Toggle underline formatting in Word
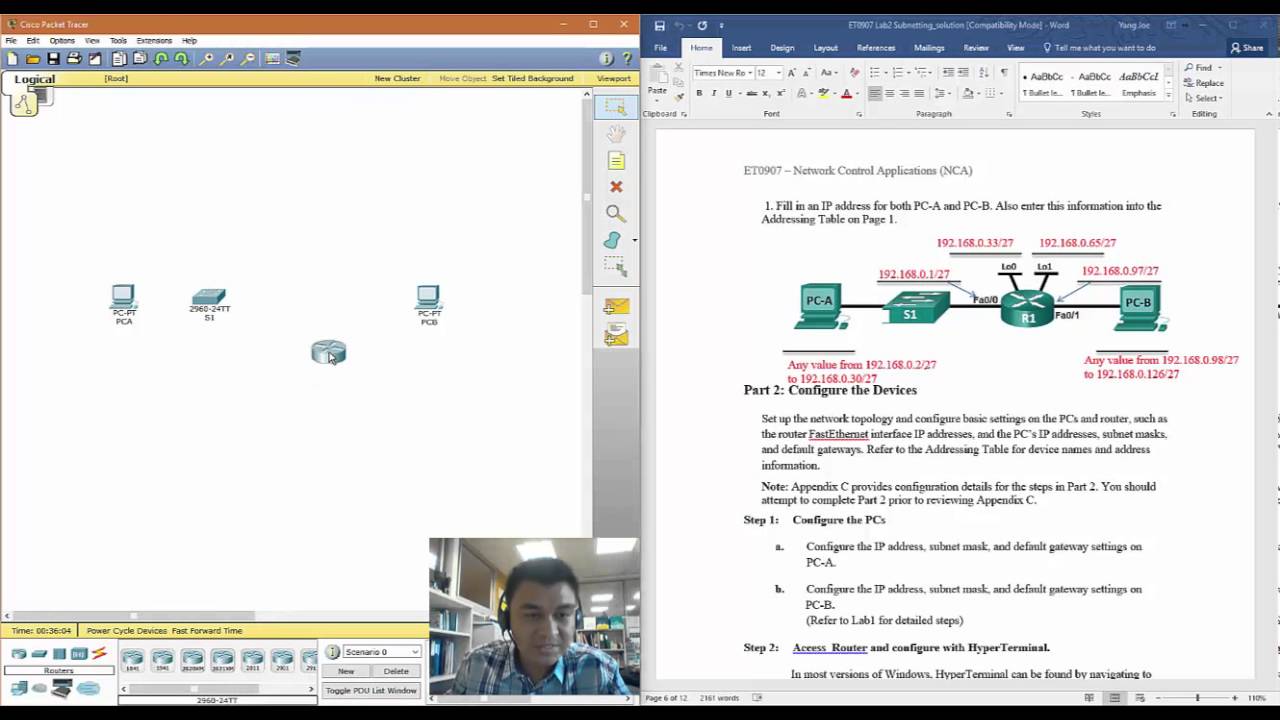 coord(728,93)
